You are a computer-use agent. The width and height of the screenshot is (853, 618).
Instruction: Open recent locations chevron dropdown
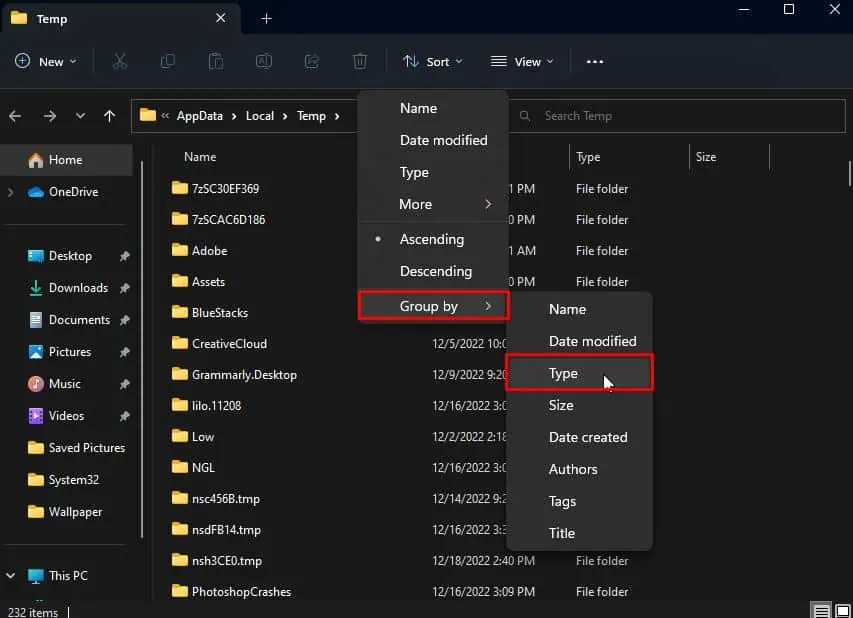[x=80, y=116]
